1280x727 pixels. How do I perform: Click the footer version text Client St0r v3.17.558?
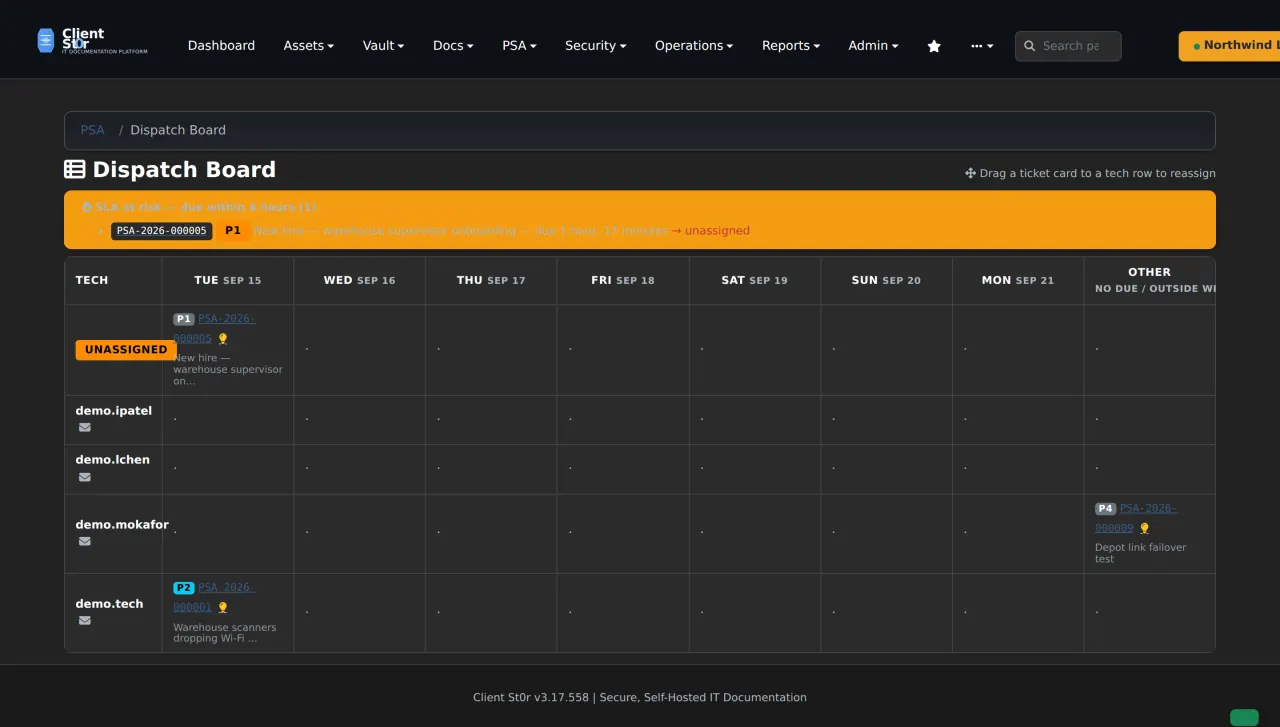(x=531, y=697)
